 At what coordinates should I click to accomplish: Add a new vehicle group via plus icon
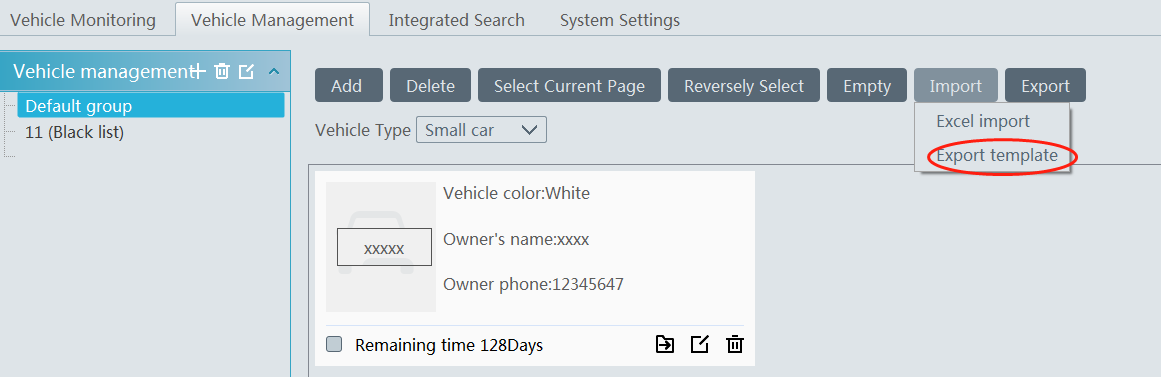197,71
